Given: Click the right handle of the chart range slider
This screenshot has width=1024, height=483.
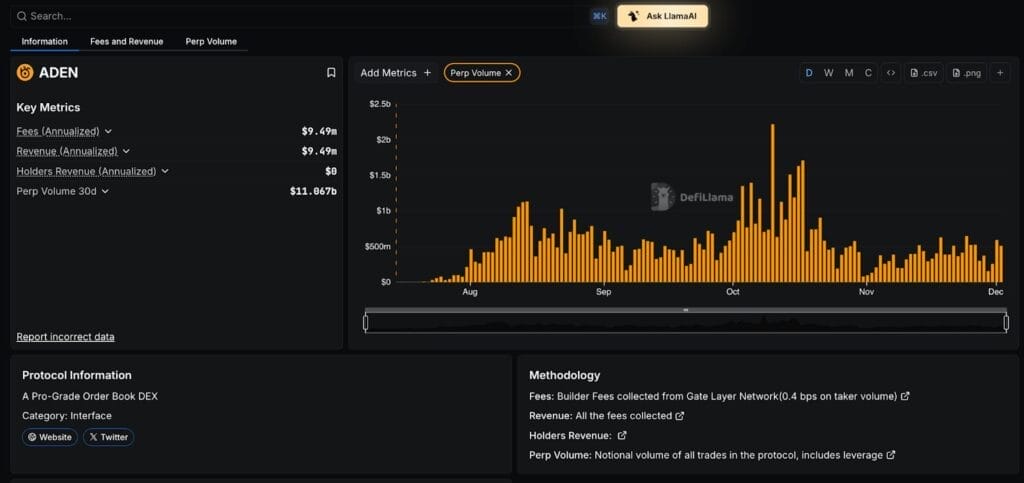Looking at the screenshot, I should pyautogui.click(x=1006, y=322).
